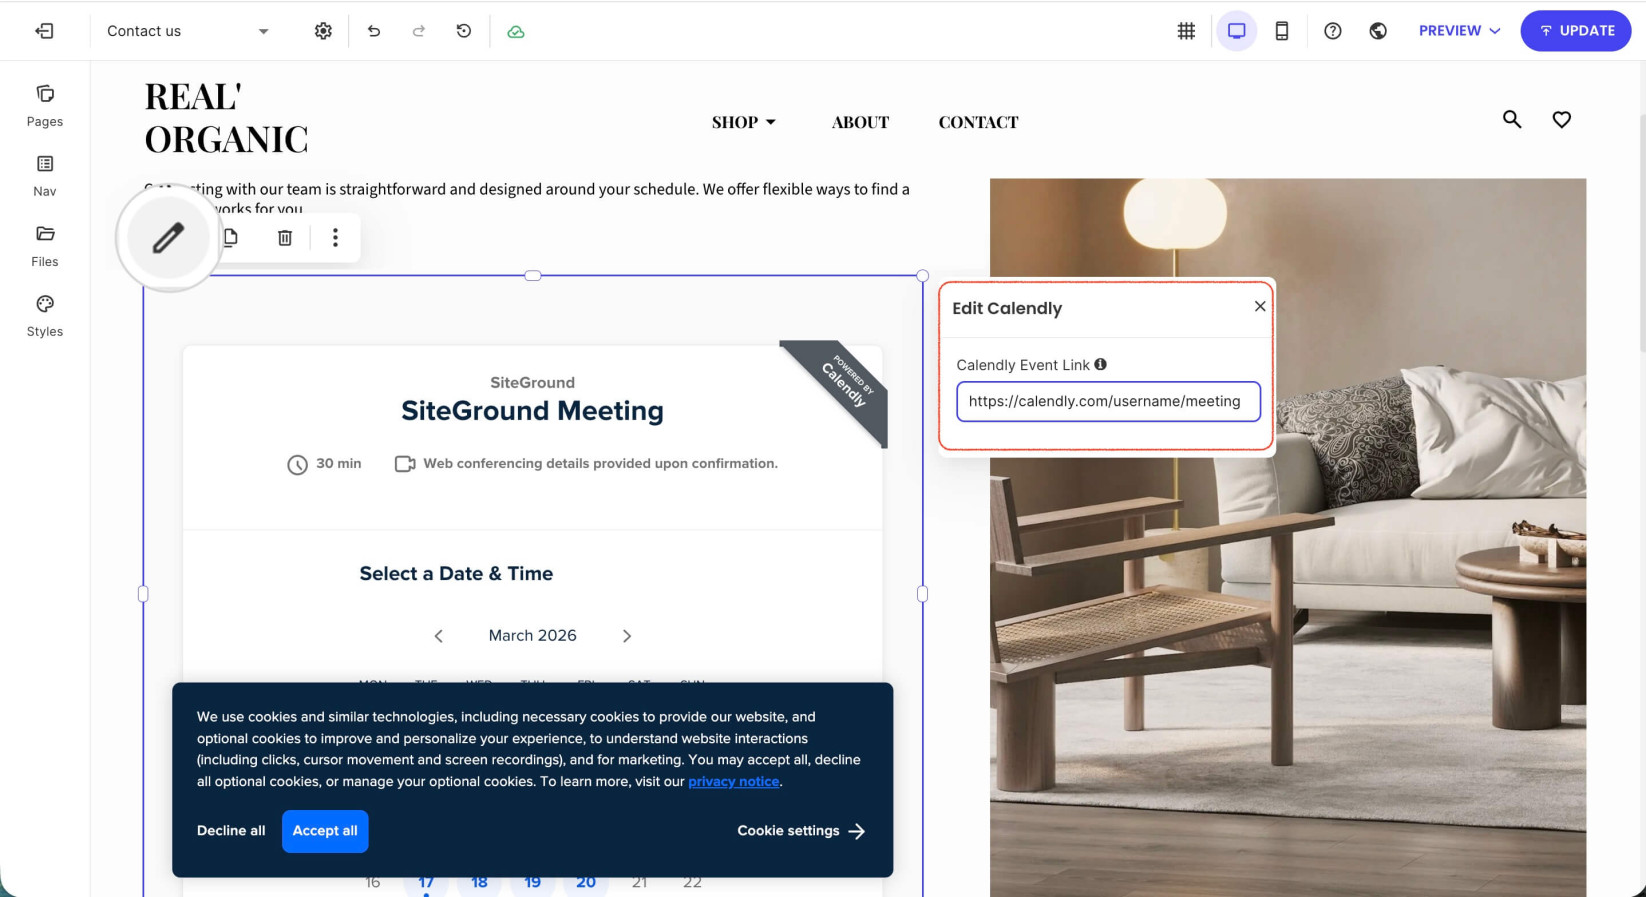Open the ABOUT menu item
The width and height of the screenshot is (1646, 897).
point(860,122)
